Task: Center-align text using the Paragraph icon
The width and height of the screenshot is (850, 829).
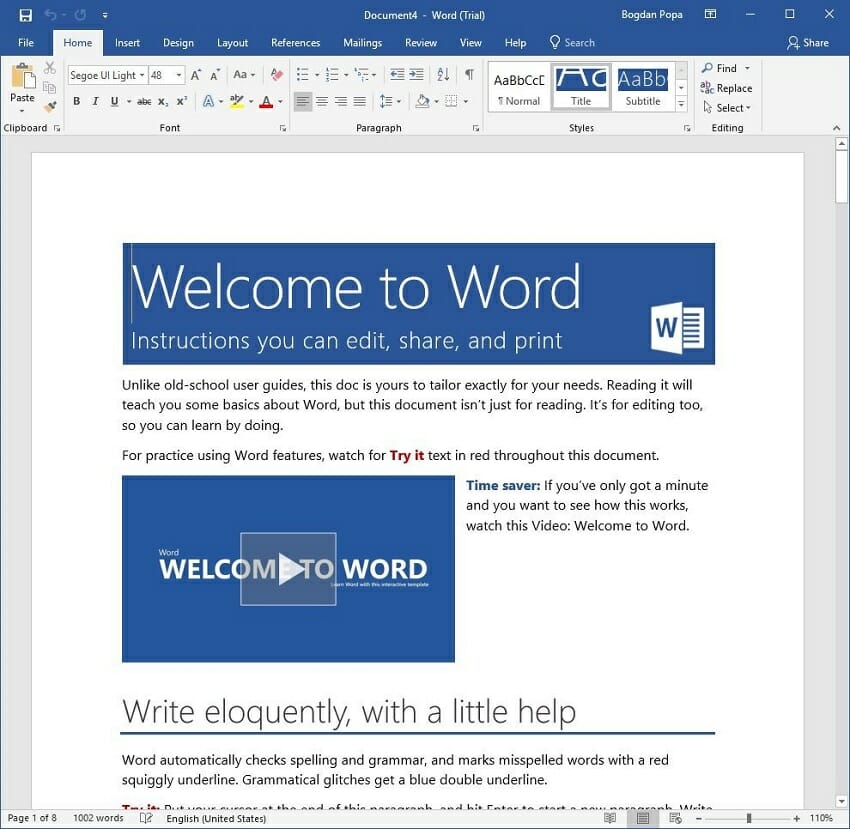Action: pos(322,101)
